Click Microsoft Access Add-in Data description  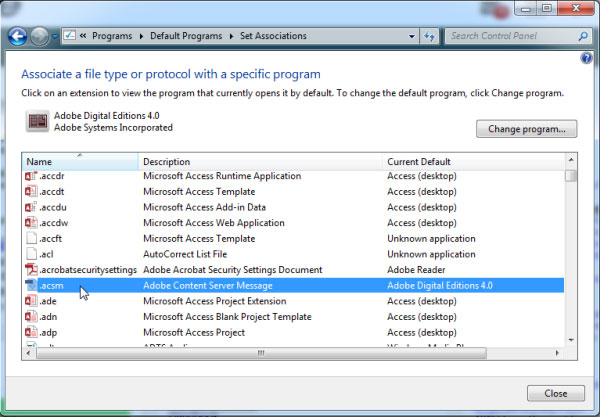[204, 207]
